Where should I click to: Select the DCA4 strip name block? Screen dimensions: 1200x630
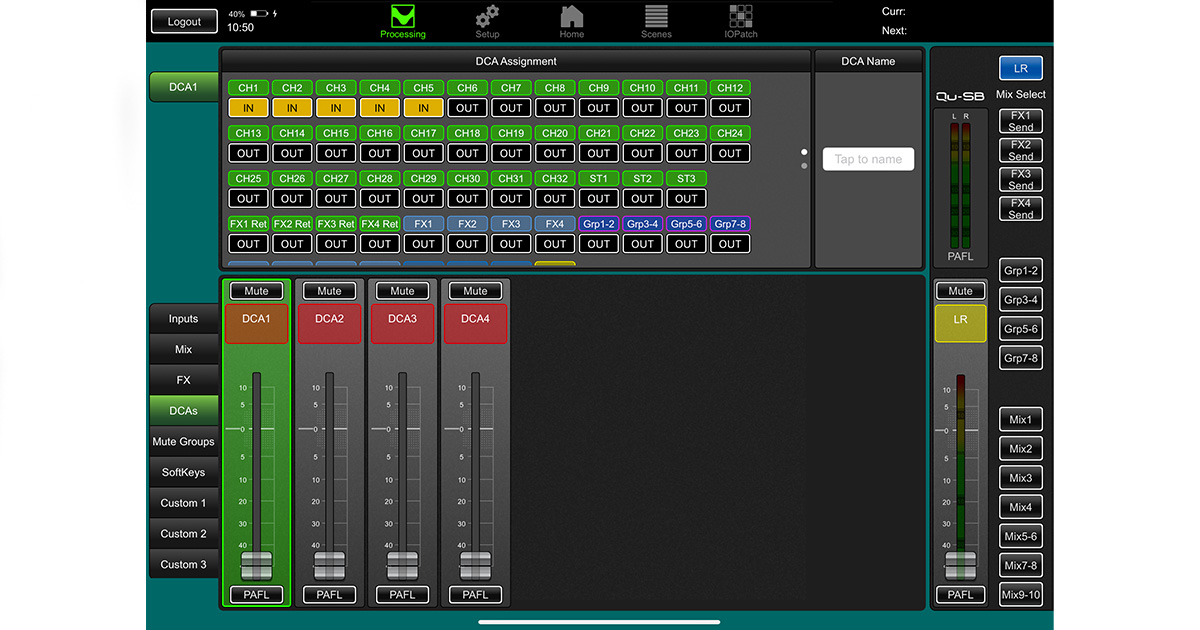[x=475, y=323]
